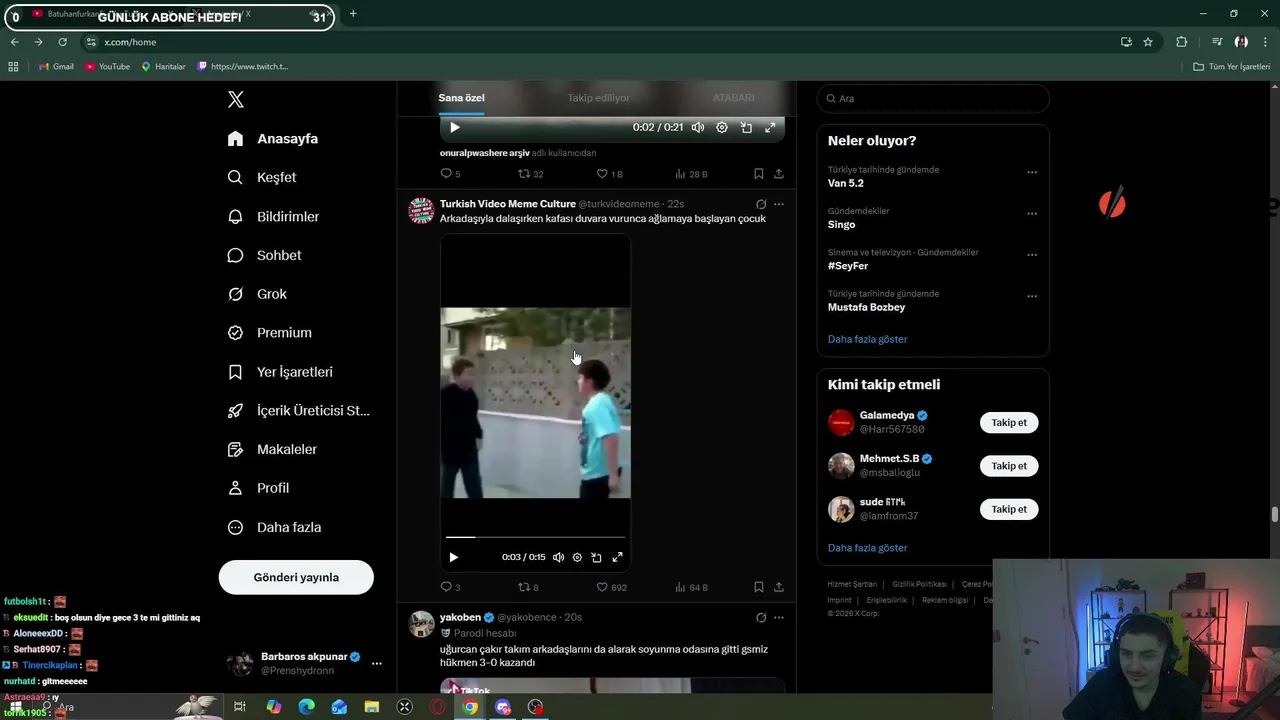Show more suggestions under Kimi takip etmeli
The image size is (1280, 720).
(x=867, y=548)
